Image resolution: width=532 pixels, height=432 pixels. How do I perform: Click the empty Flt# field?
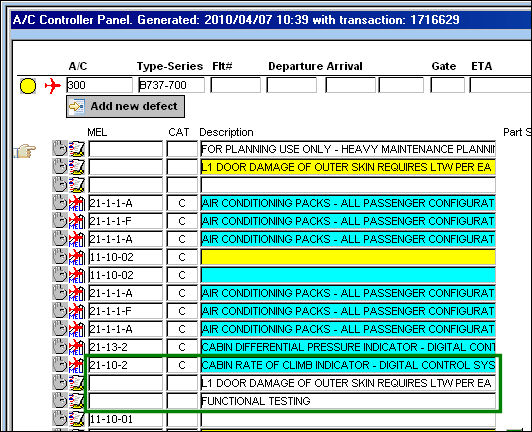[235, 85]
